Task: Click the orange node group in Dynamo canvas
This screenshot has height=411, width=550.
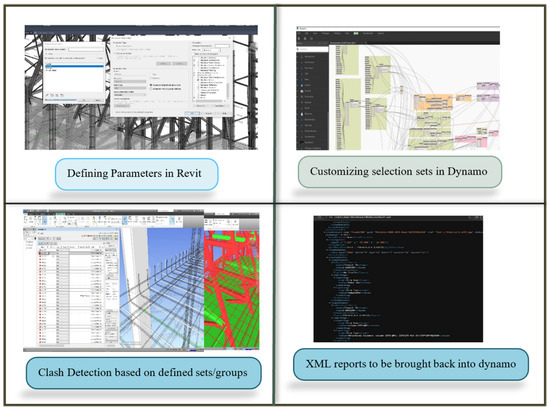Action: 433,102
